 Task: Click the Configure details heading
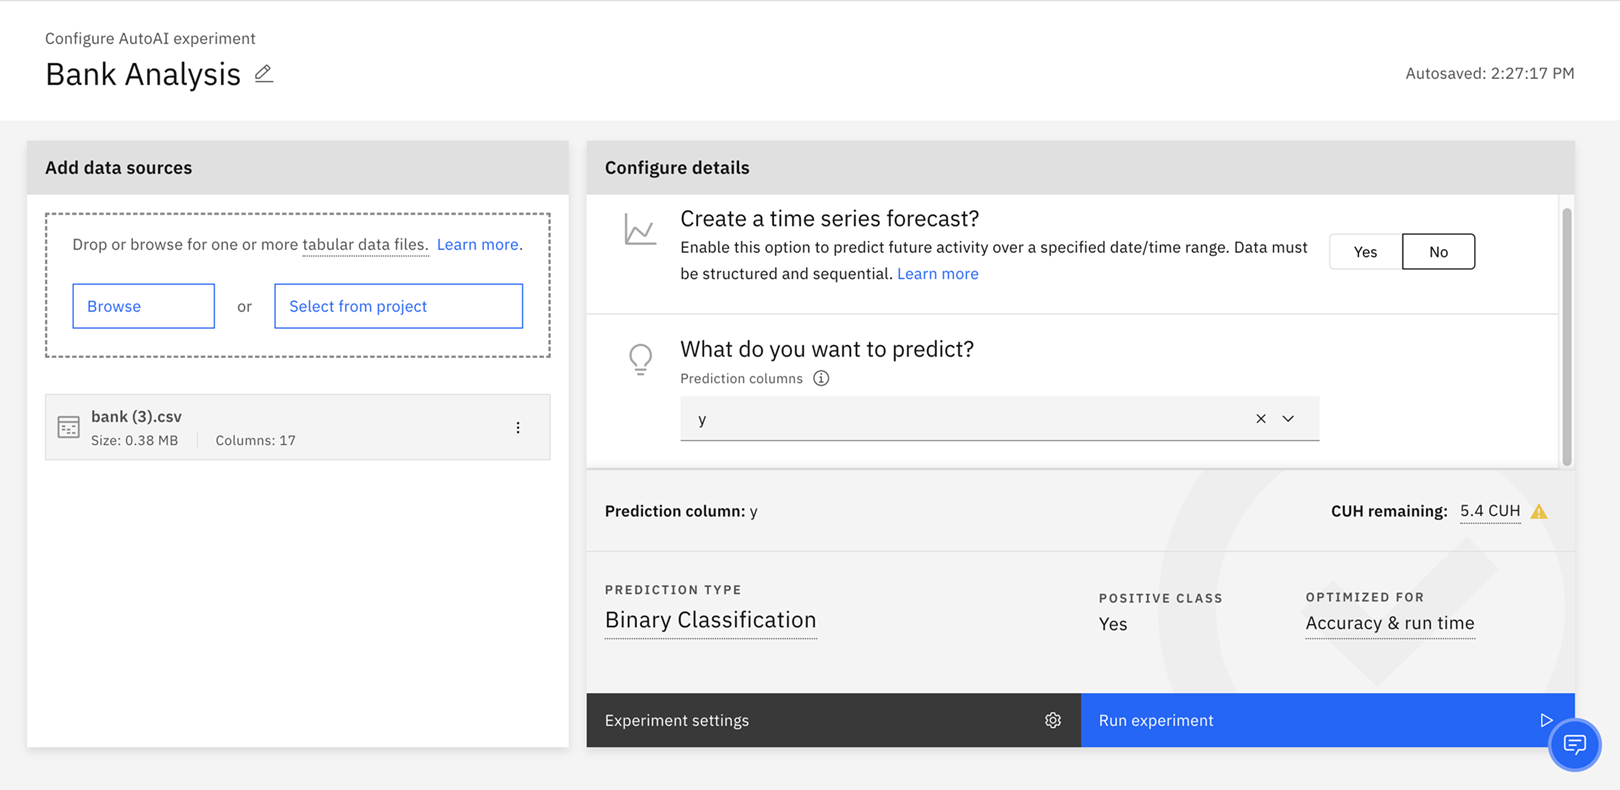[x=677, y=168]
